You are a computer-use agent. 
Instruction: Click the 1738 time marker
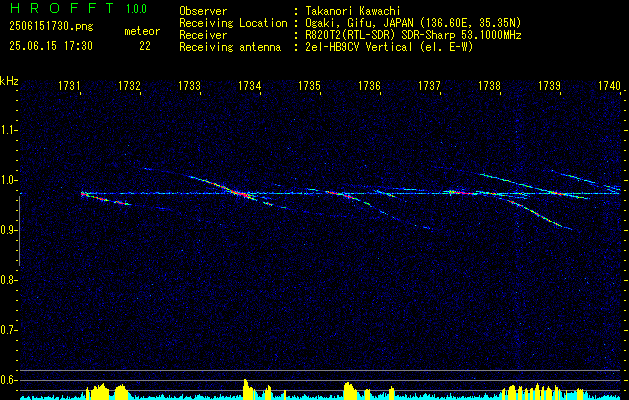tap(489, 85)
